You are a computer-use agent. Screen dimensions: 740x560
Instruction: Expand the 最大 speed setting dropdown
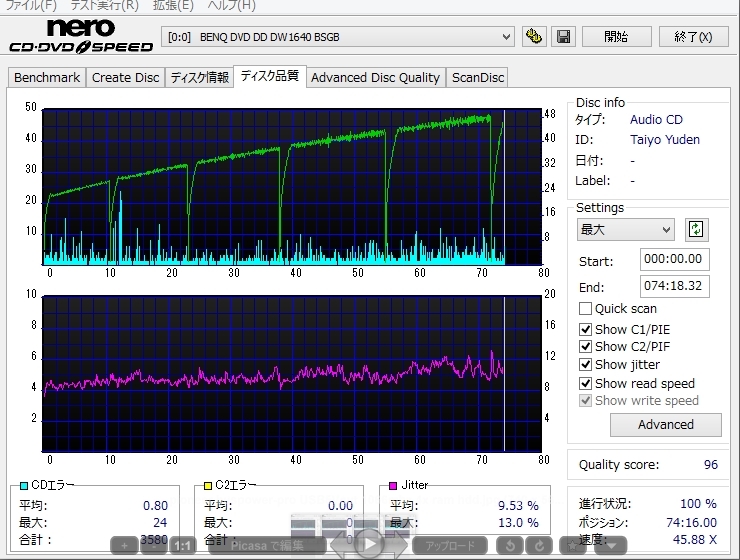pos(625,230)
